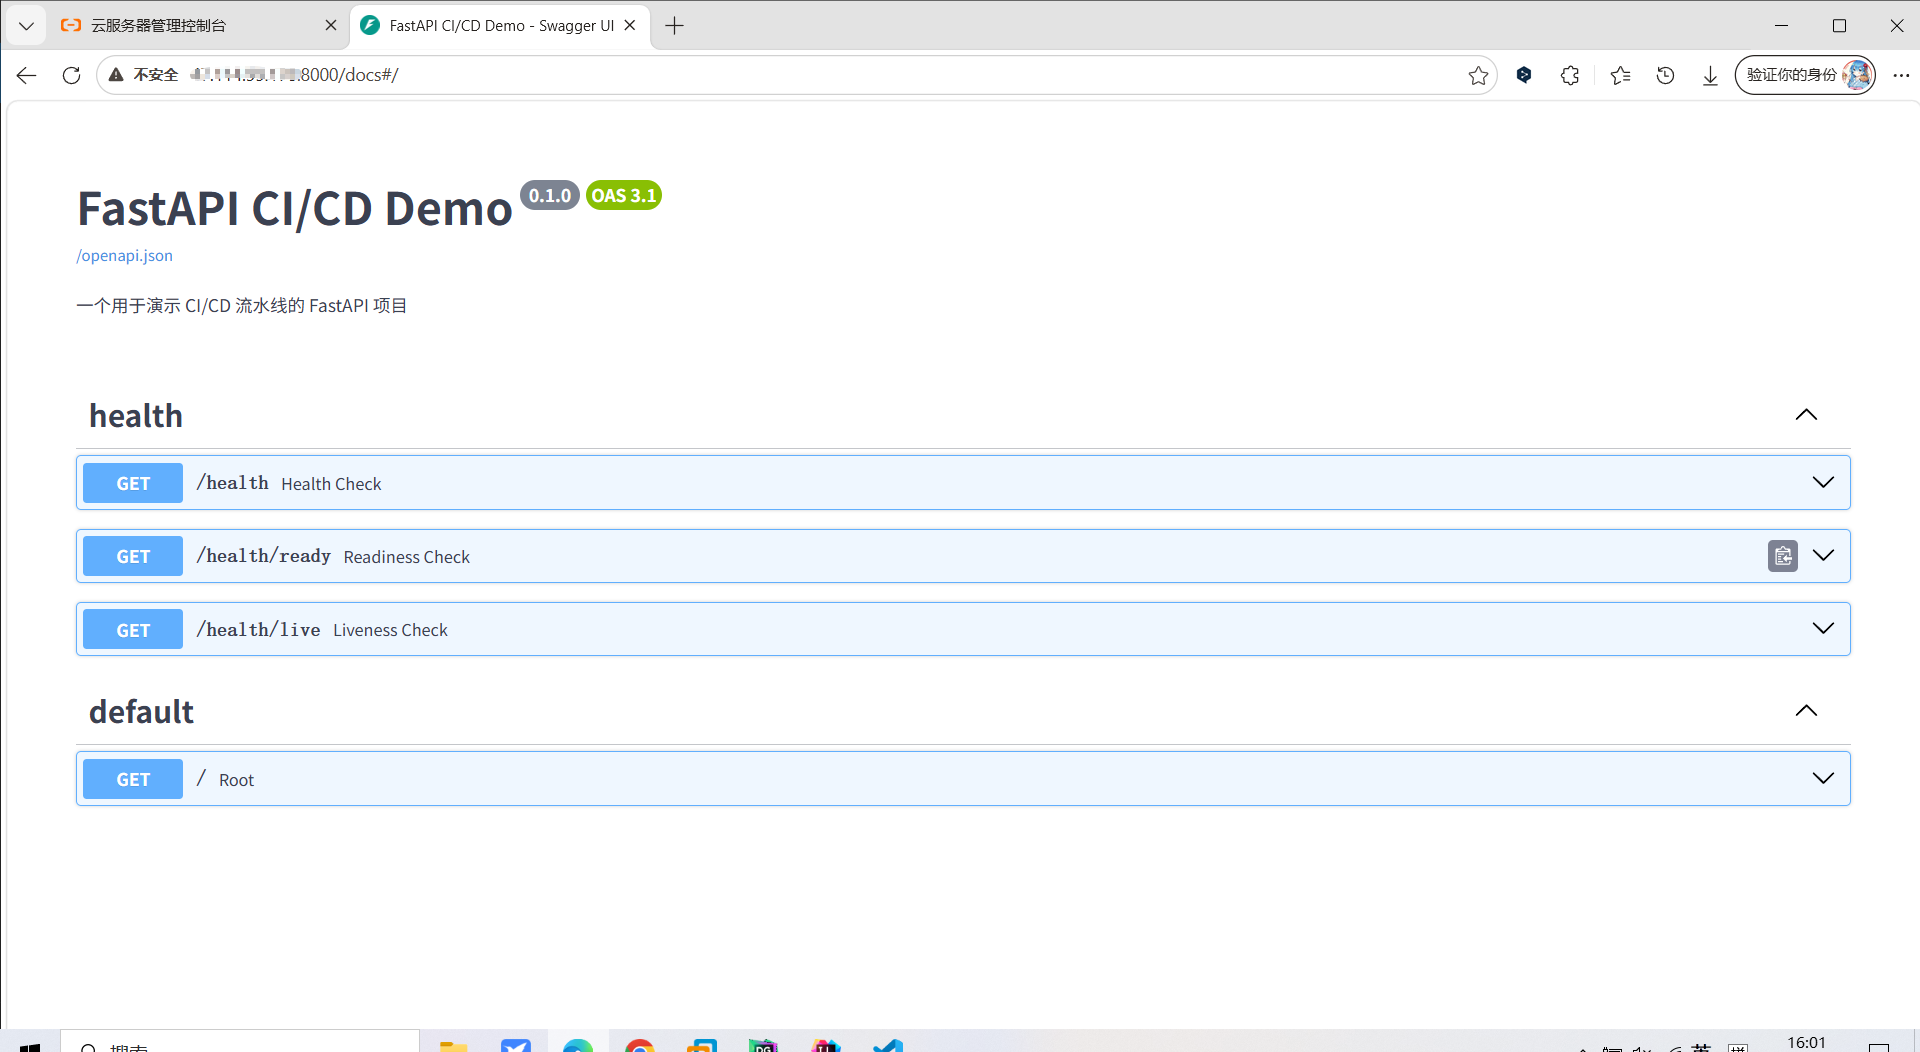Bookmark this page with star icon

pyautogui.click(x=1478, y=75)
